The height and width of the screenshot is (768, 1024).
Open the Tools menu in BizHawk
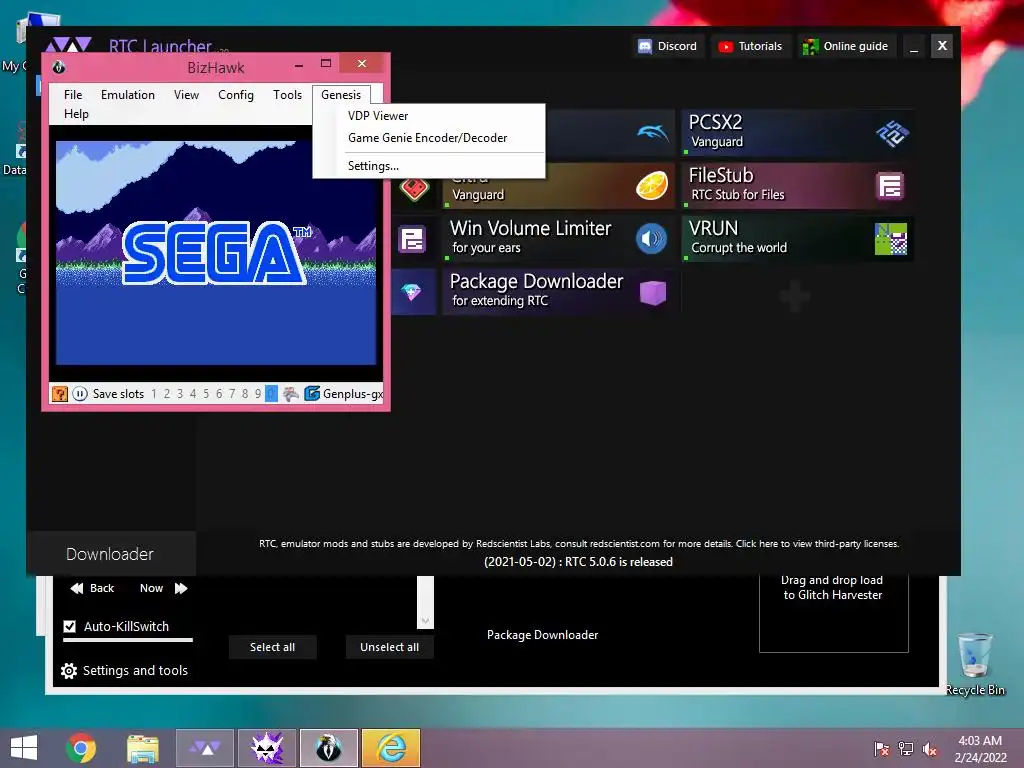(x=287, y=95)
